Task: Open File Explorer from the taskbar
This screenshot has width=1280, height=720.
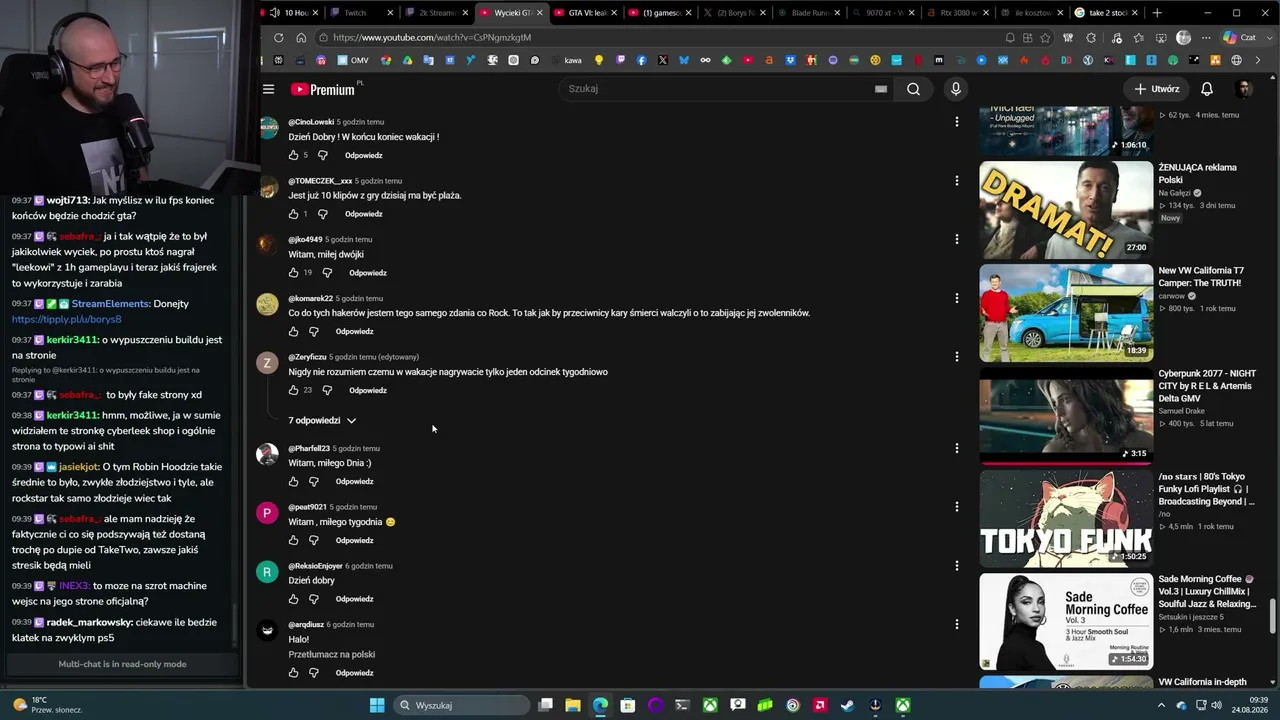Action: point(573,705)
